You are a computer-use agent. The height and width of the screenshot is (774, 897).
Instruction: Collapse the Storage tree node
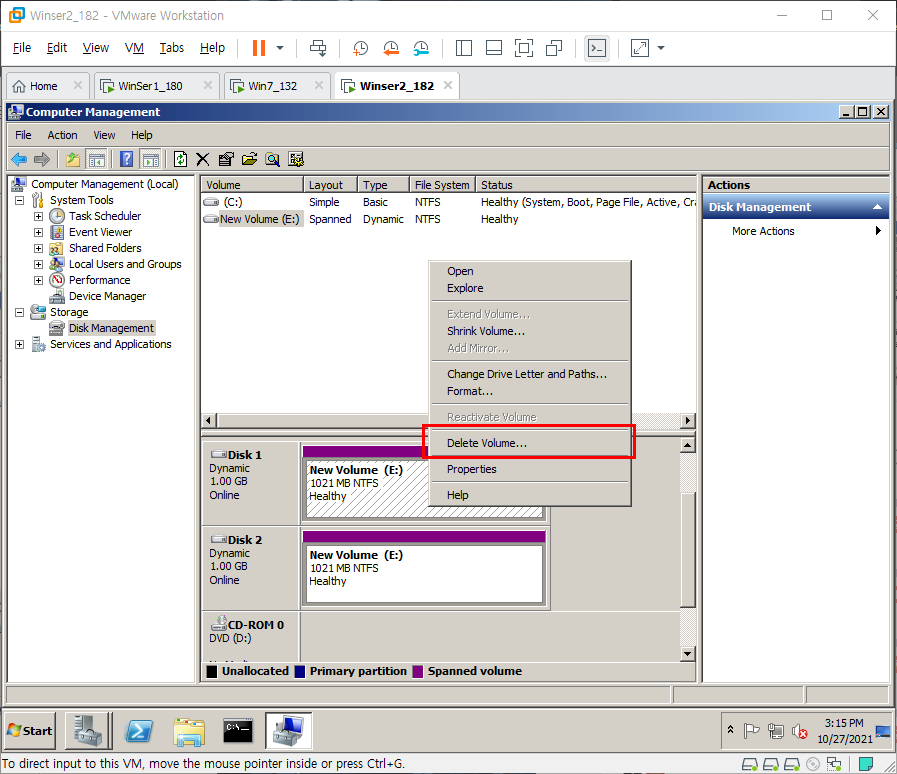tap(19, 312)
